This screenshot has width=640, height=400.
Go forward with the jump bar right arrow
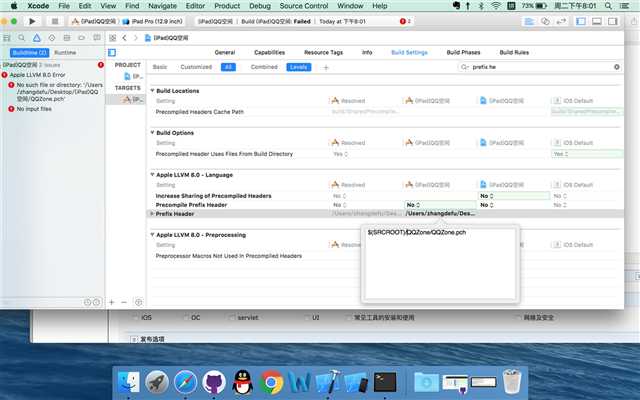(136, 38)
